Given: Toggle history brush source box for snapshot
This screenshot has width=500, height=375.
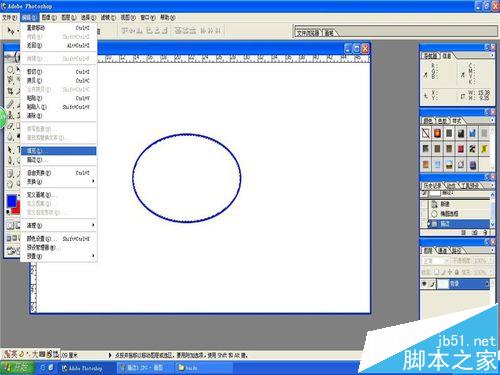Looking at the screenshot, I should [424, 194].
